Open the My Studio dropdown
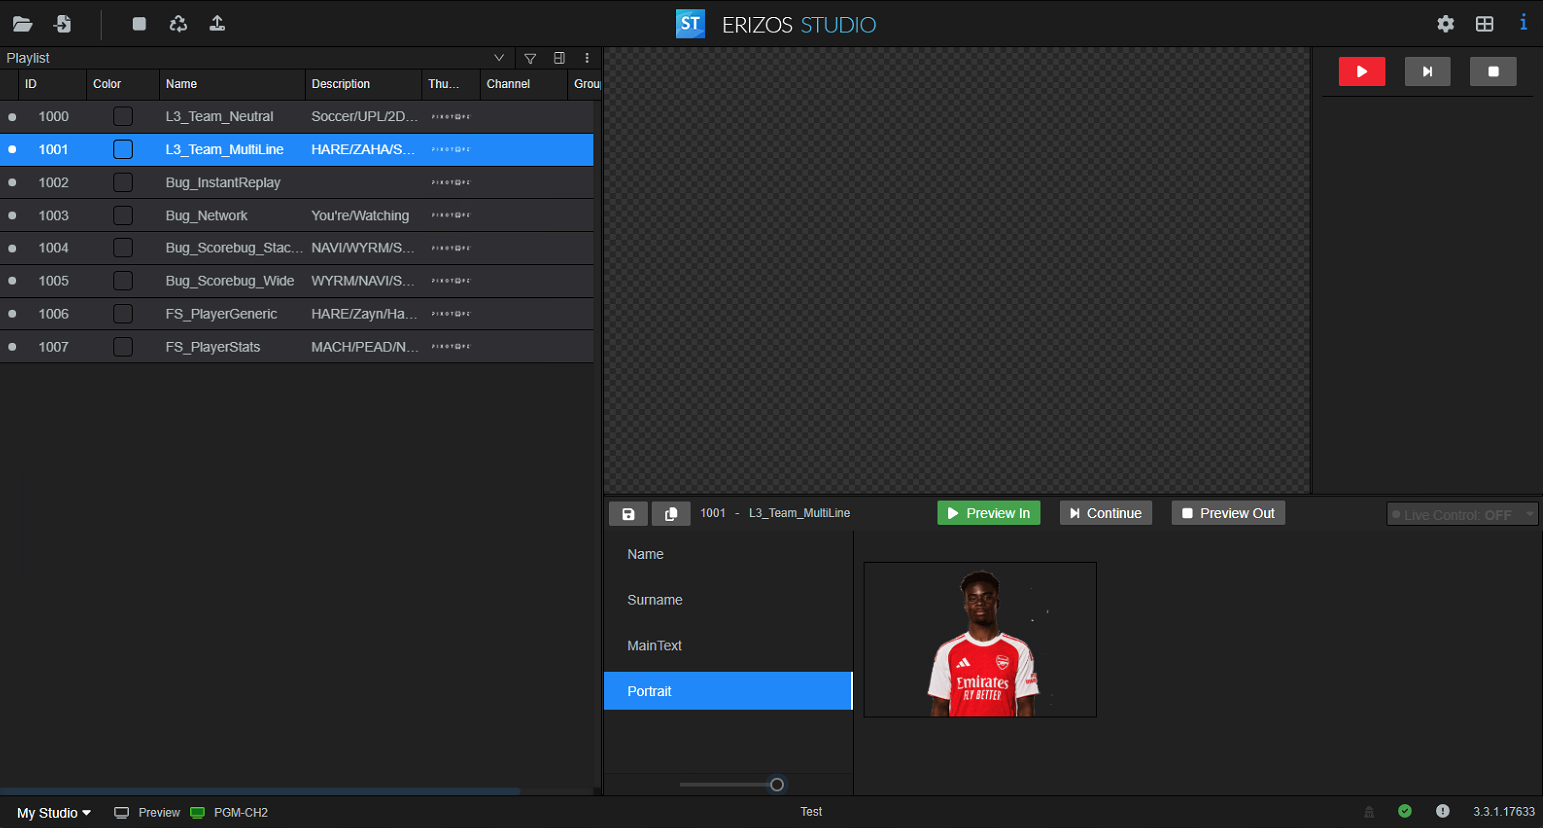Viewport: 1543px width, 828px height. (54, 813)
